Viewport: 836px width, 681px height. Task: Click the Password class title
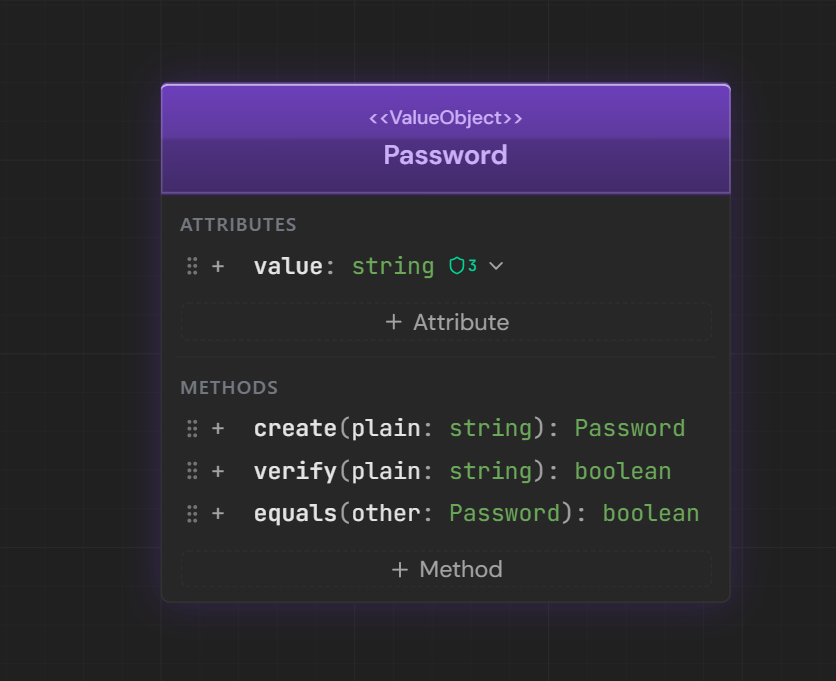coord(446,155)
